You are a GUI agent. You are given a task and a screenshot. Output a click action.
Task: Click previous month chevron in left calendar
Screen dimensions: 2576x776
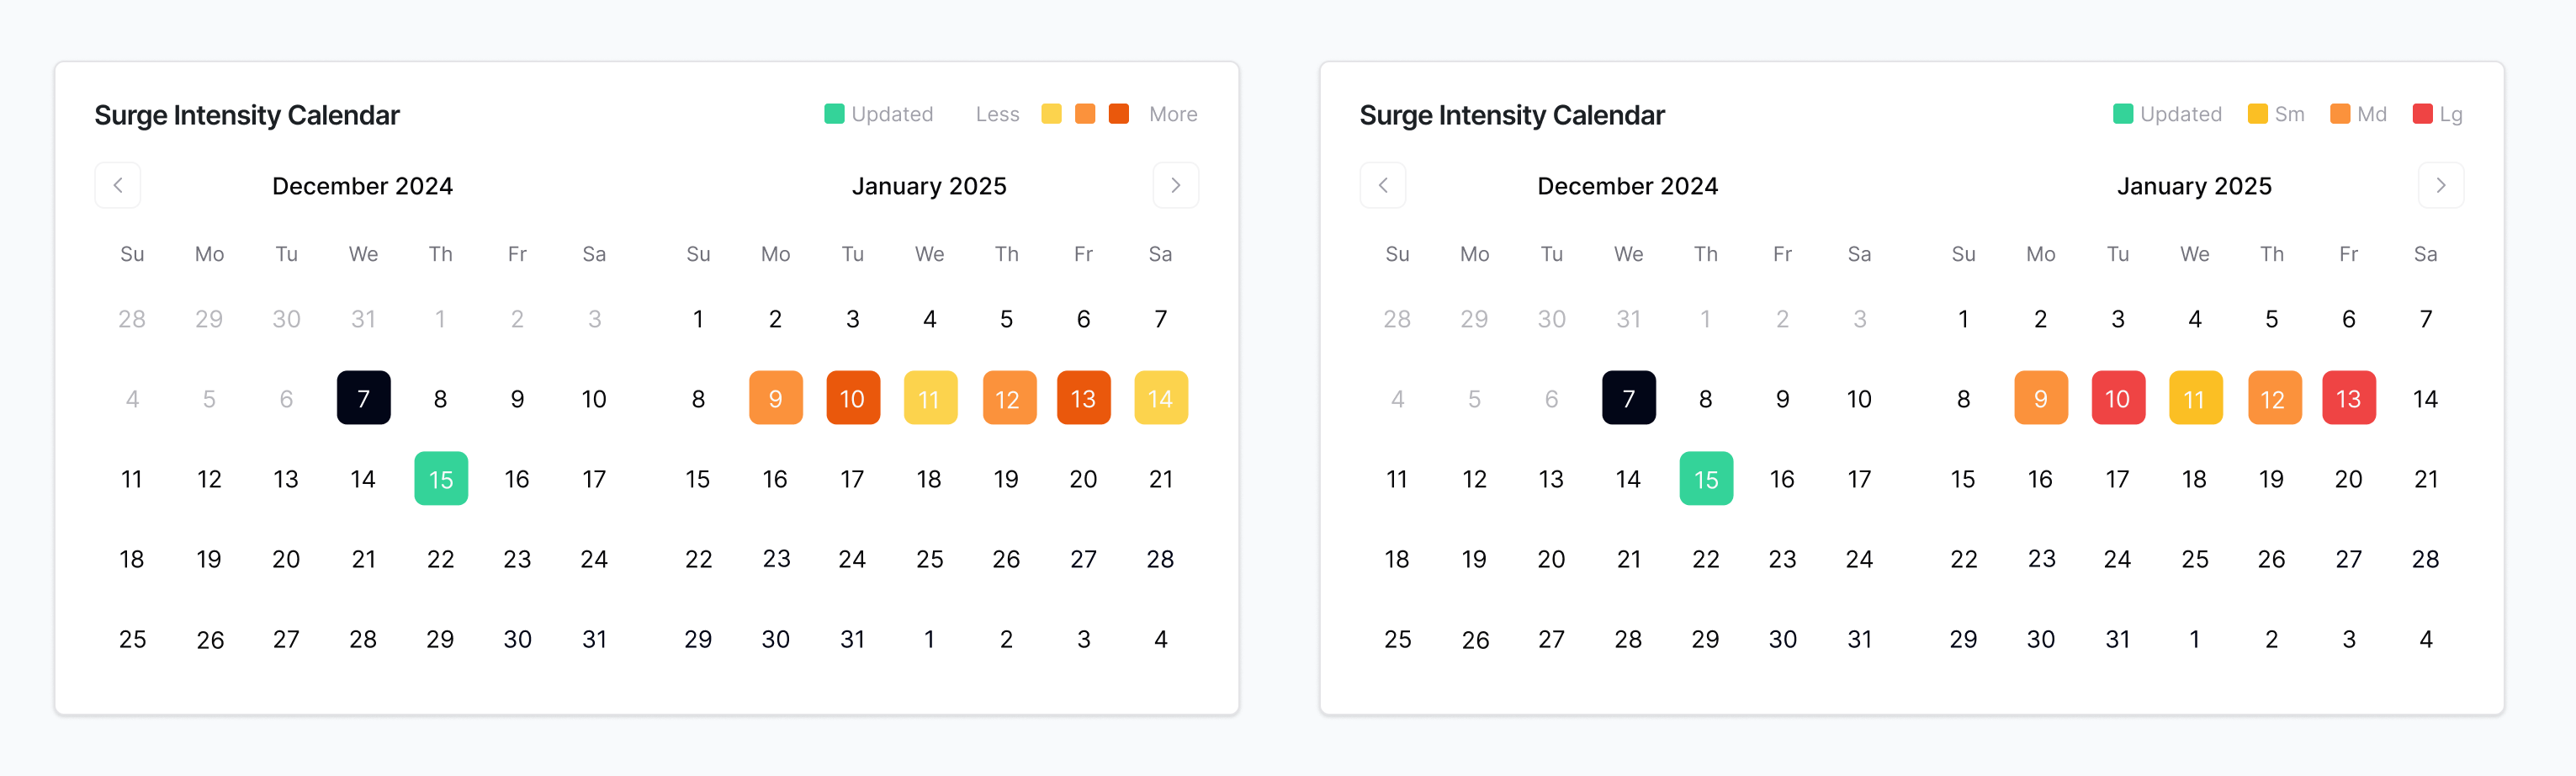coord(118,185)
